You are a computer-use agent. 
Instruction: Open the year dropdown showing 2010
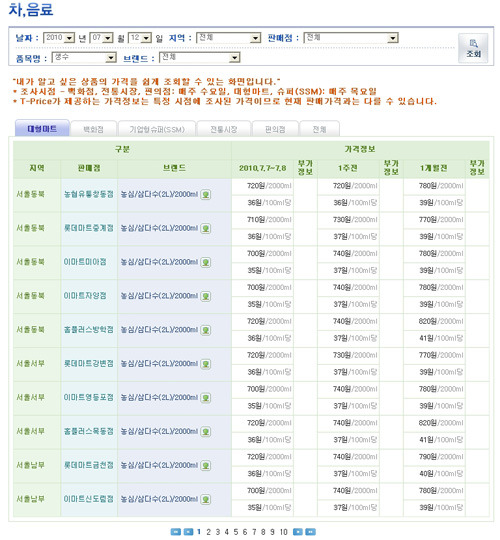point(59,38)
